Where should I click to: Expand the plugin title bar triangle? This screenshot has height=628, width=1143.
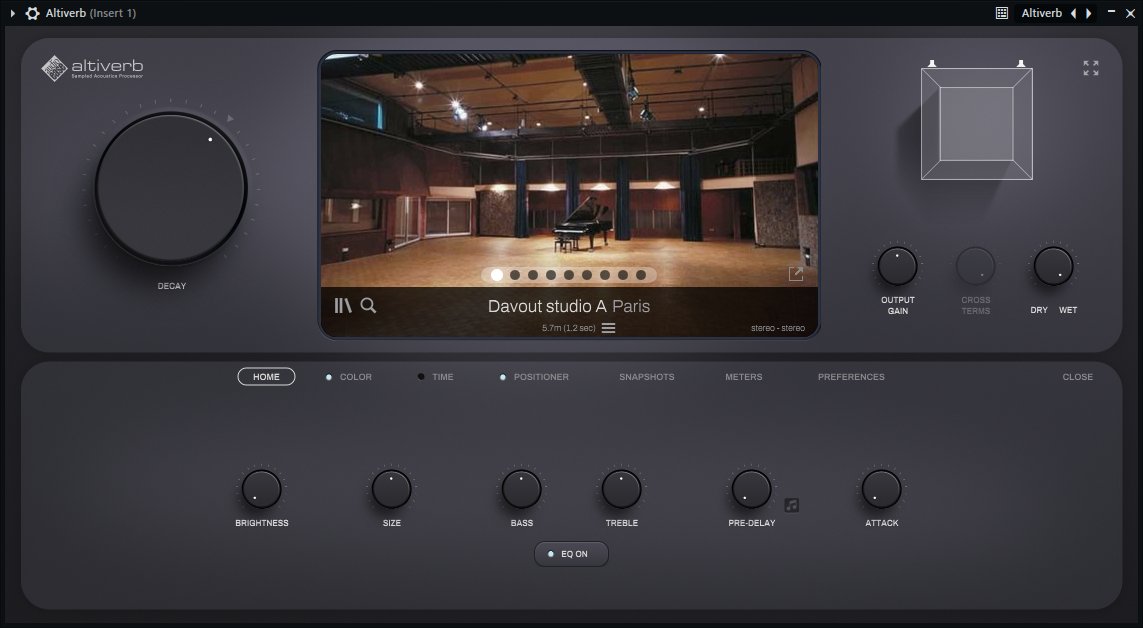tap(12, 13)
